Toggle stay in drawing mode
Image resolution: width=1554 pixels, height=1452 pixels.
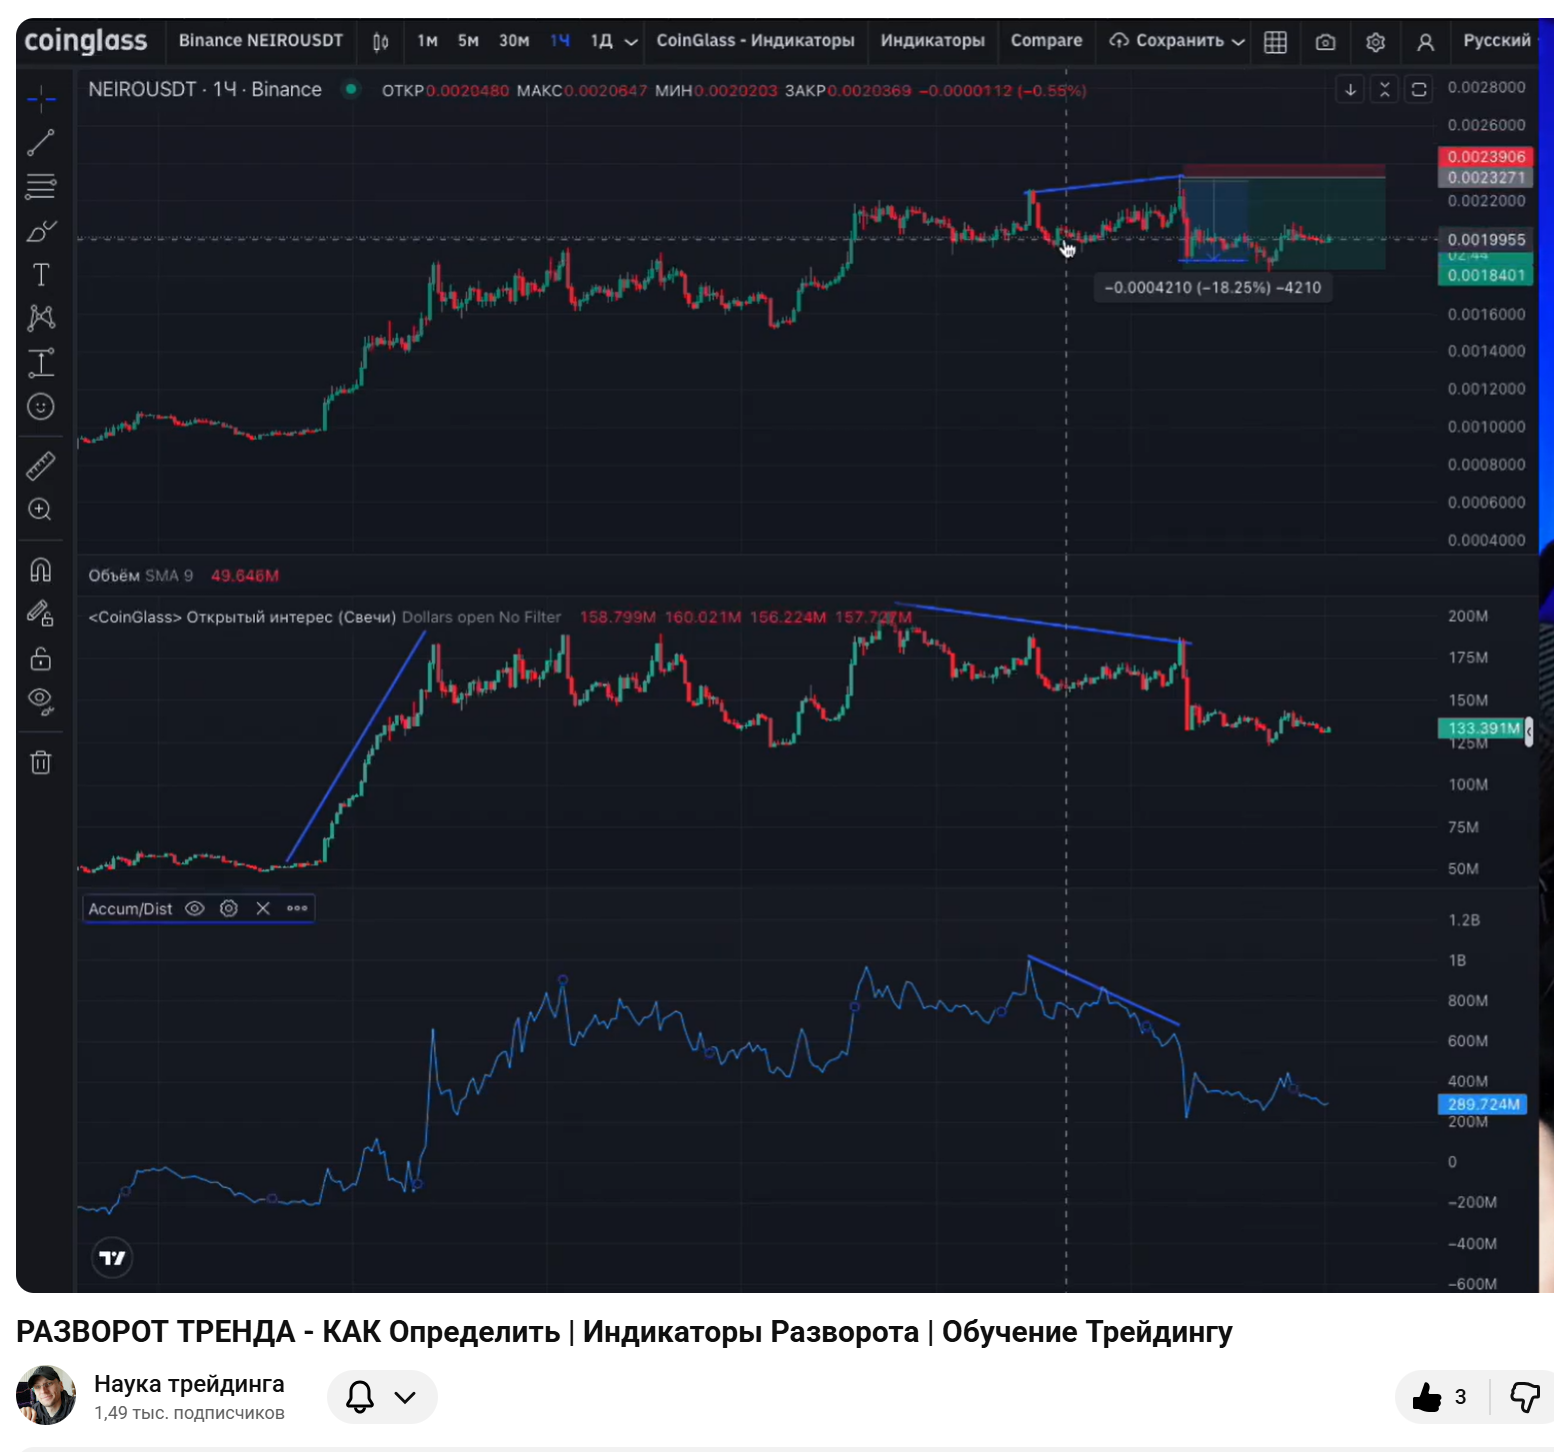(x=41, y=613)
